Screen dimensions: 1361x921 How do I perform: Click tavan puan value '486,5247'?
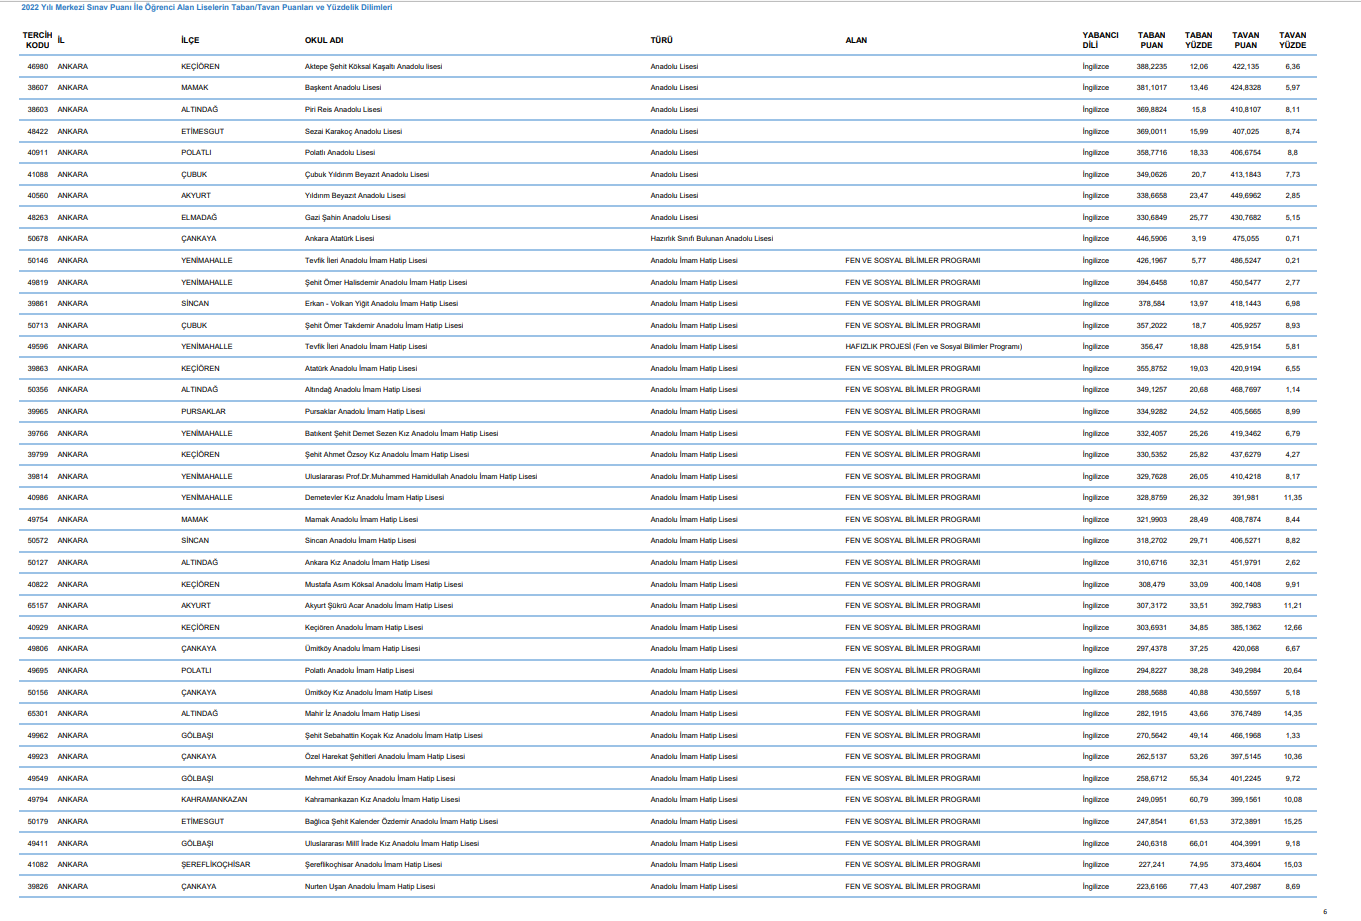pos(1245,261)
